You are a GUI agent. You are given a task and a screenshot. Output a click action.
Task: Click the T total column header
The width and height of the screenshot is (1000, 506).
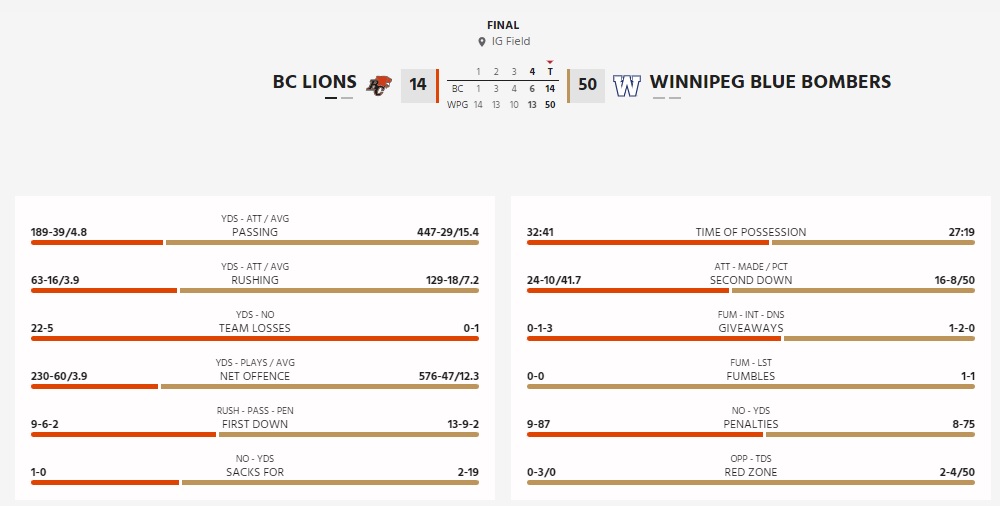[x=550, y=72]
